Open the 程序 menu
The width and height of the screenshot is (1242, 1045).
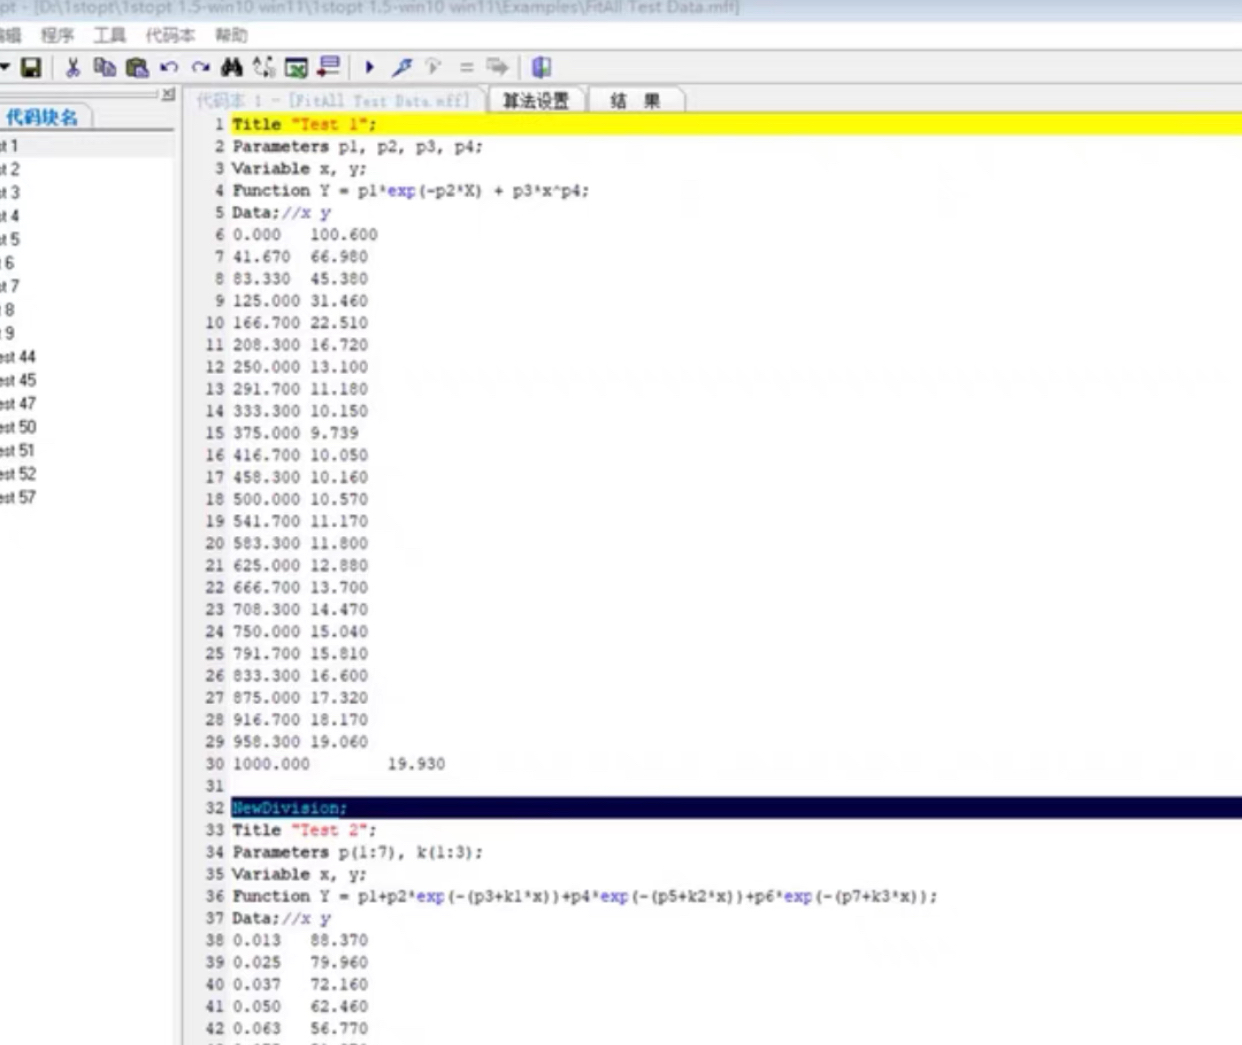click(57, 35)
